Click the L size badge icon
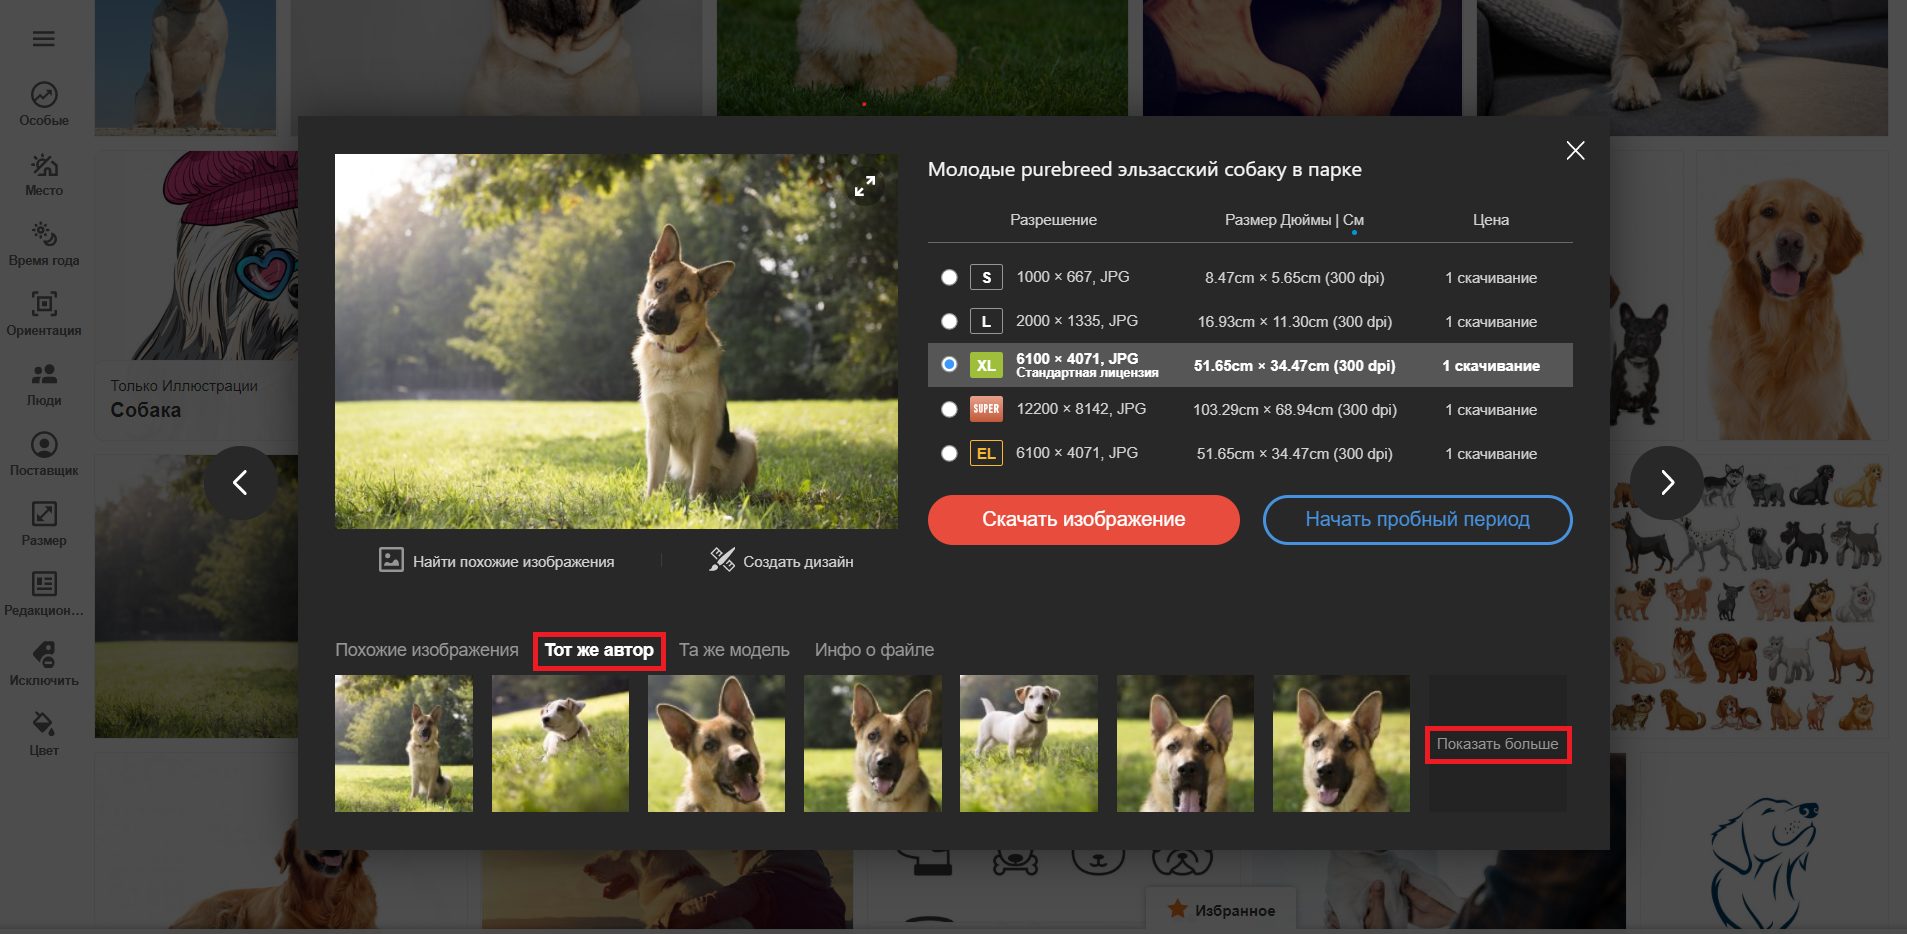The height and width of the screenshot is (934, 1907). [986, 322]
